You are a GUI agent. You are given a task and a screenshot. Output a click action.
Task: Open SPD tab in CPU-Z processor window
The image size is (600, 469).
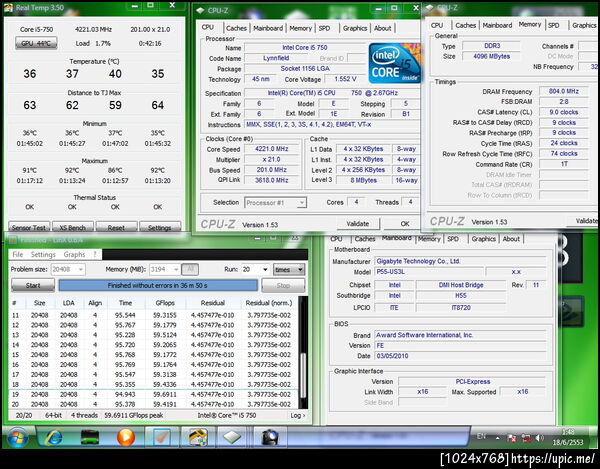pos(324,28)
